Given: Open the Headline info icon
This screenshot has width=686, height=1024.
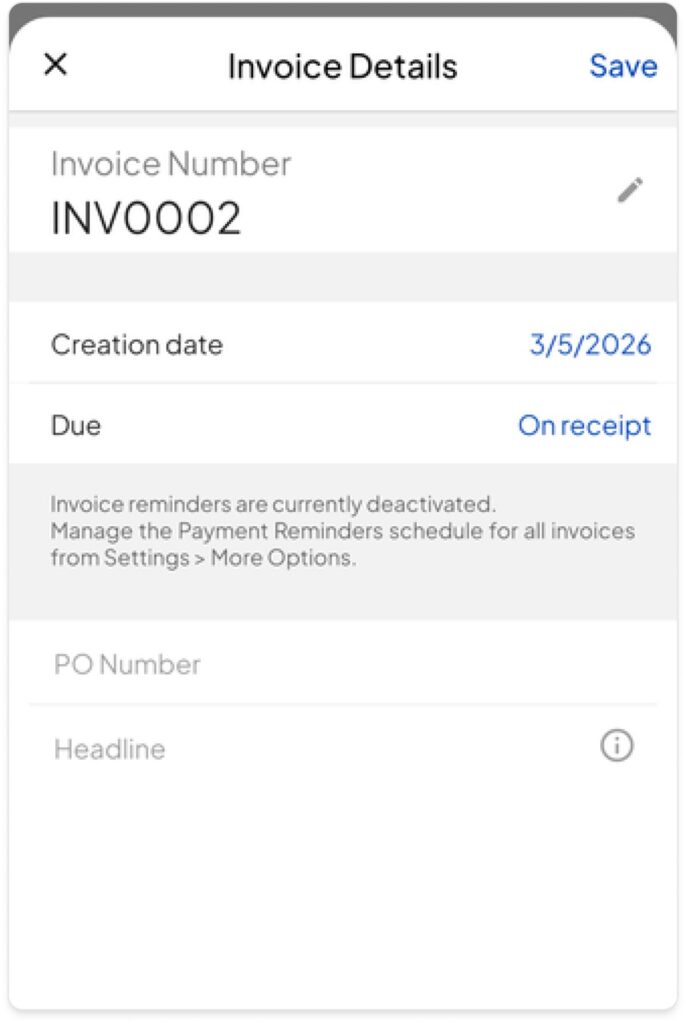Looking at the screenshot, I should pos(617,746).
